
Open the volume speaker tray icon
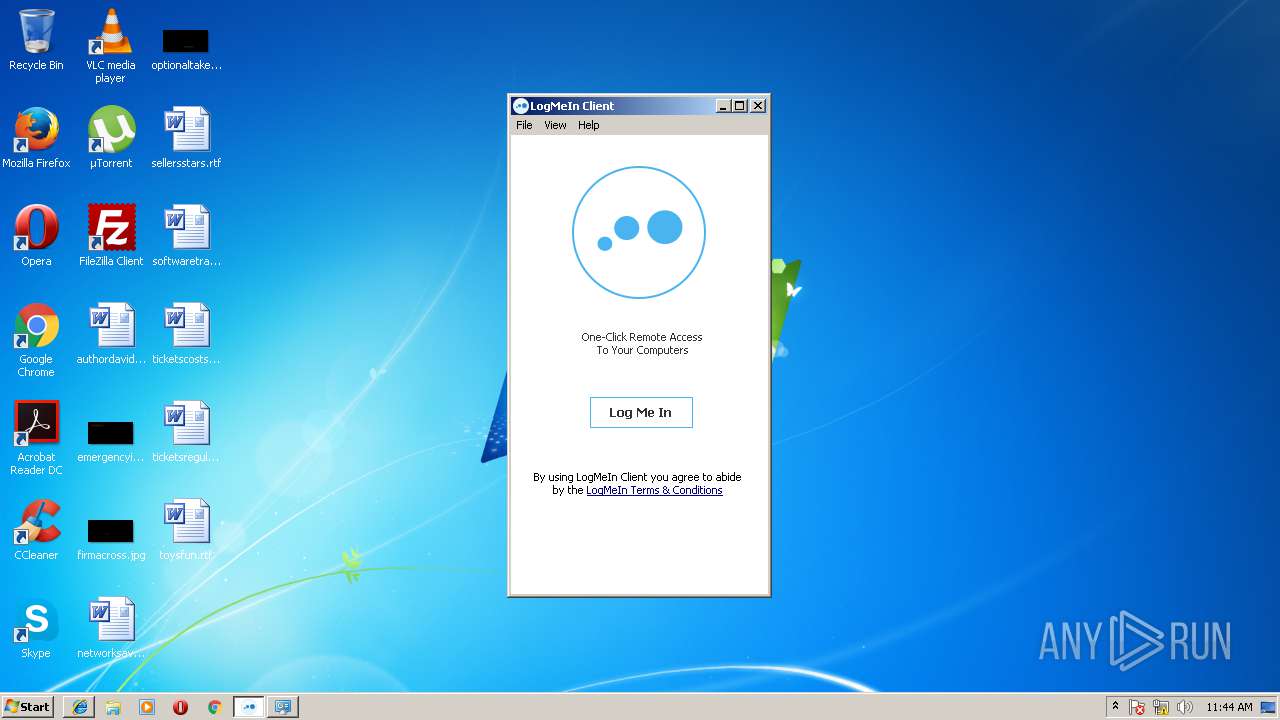(1185, 707)
